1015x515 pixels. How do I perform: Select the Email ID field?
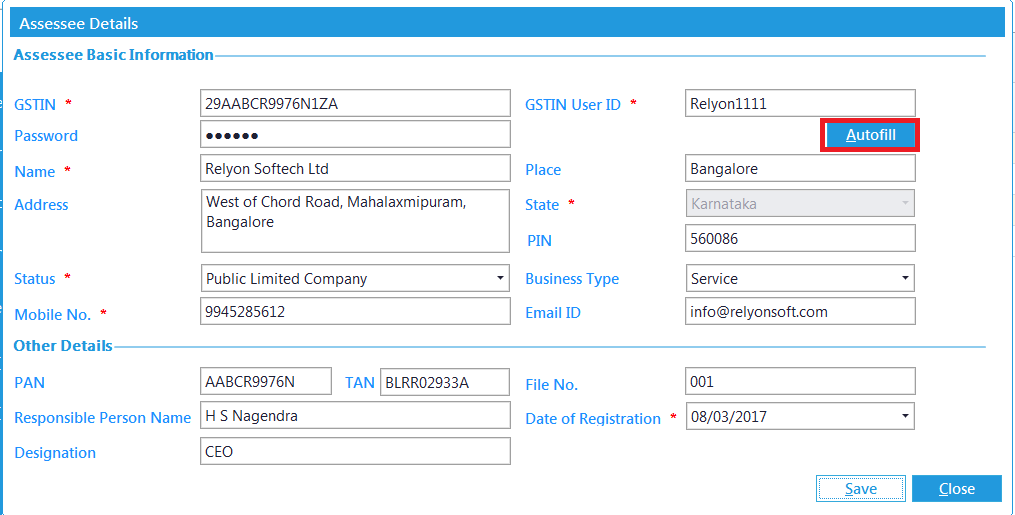coord(800,312)
